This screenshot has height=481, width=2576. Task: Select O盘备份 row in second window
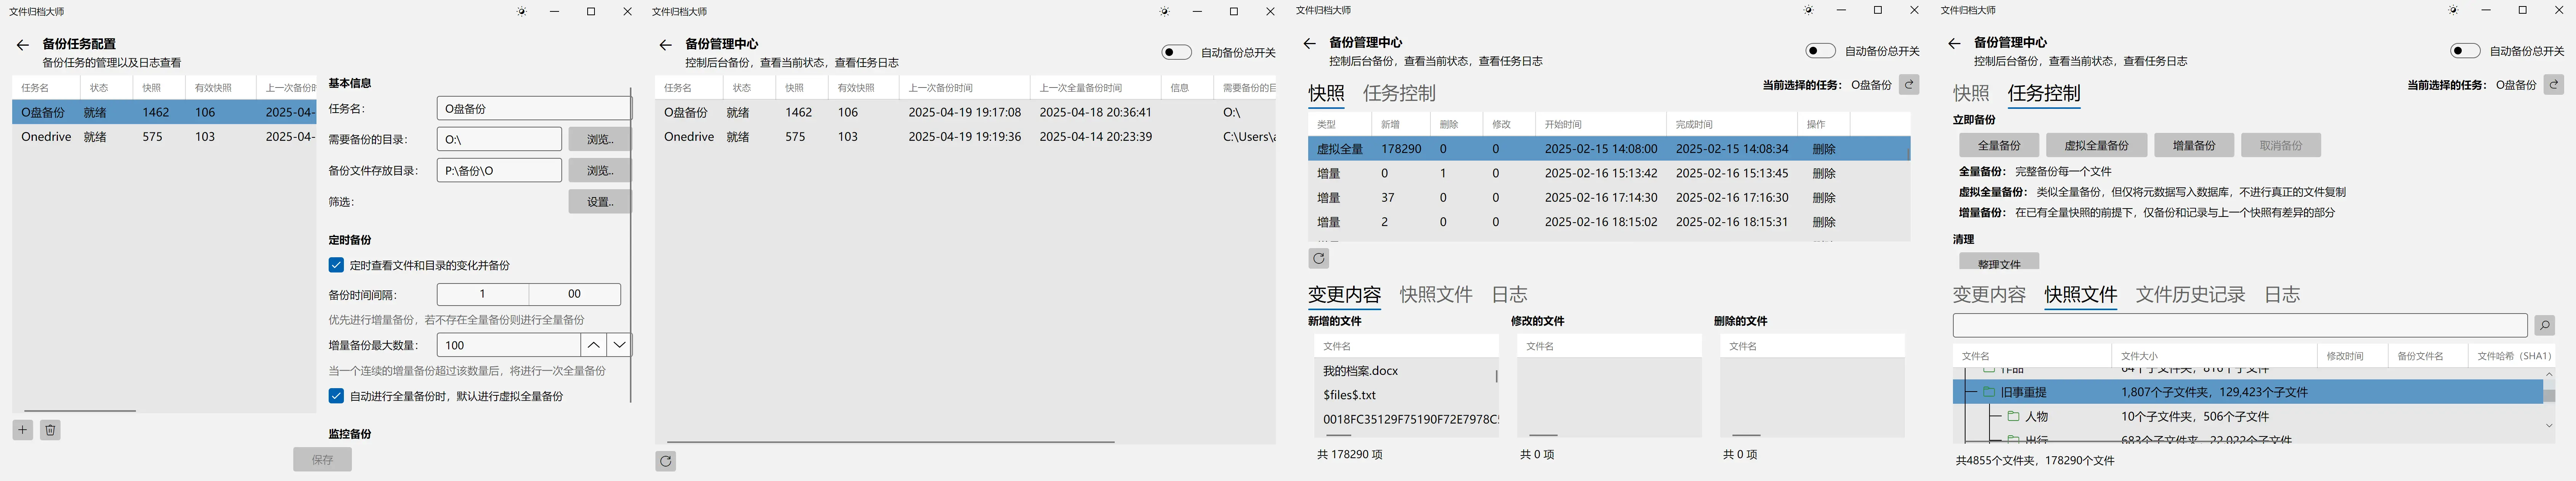[965, 112]
